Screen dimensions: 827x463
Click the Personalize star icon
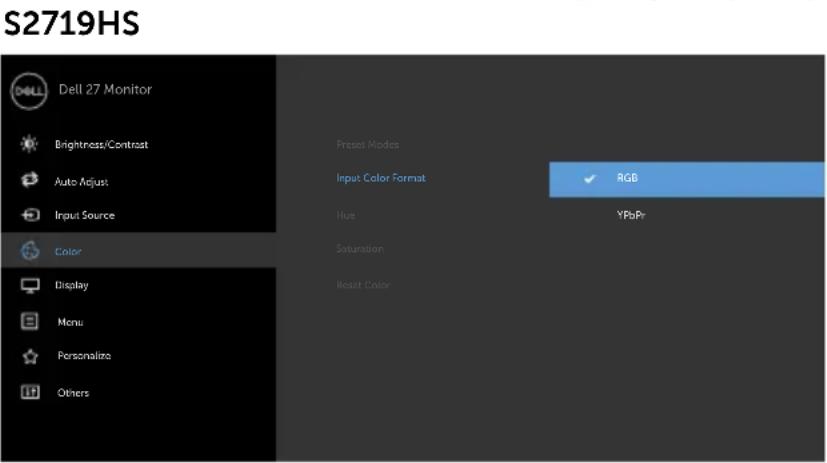click(30, 356)
